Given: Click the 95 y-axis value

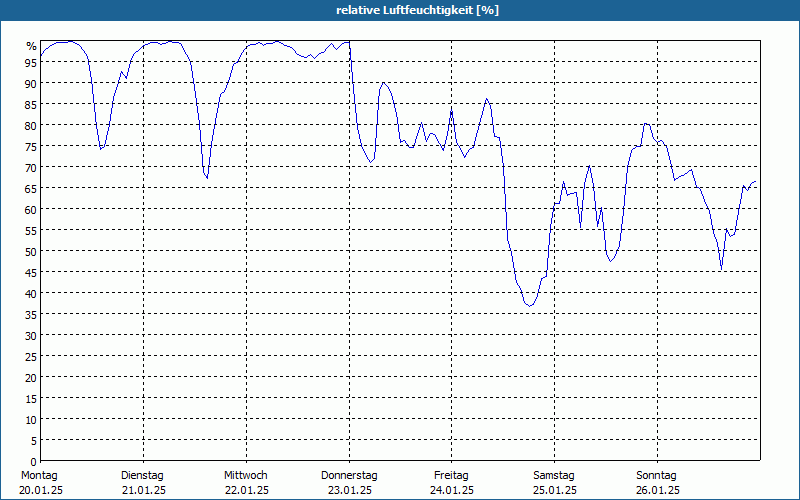Looking at the screenshot, I should click(32, 62).
